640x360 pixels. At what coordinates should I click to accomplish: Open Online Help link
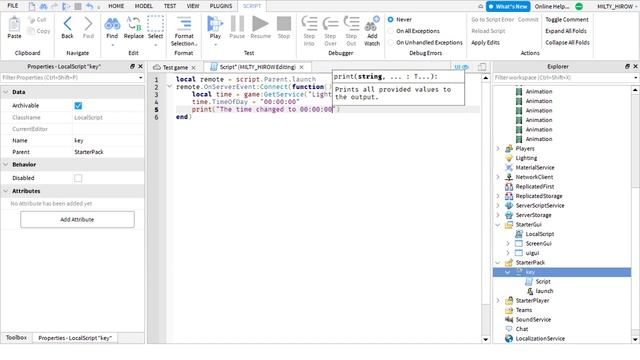552,7
